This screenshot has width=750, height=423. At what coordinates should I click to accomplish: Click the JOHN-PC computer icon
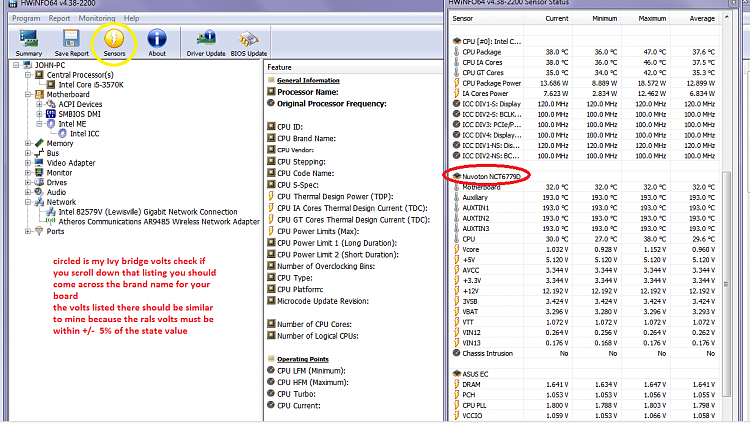point(27,65)
